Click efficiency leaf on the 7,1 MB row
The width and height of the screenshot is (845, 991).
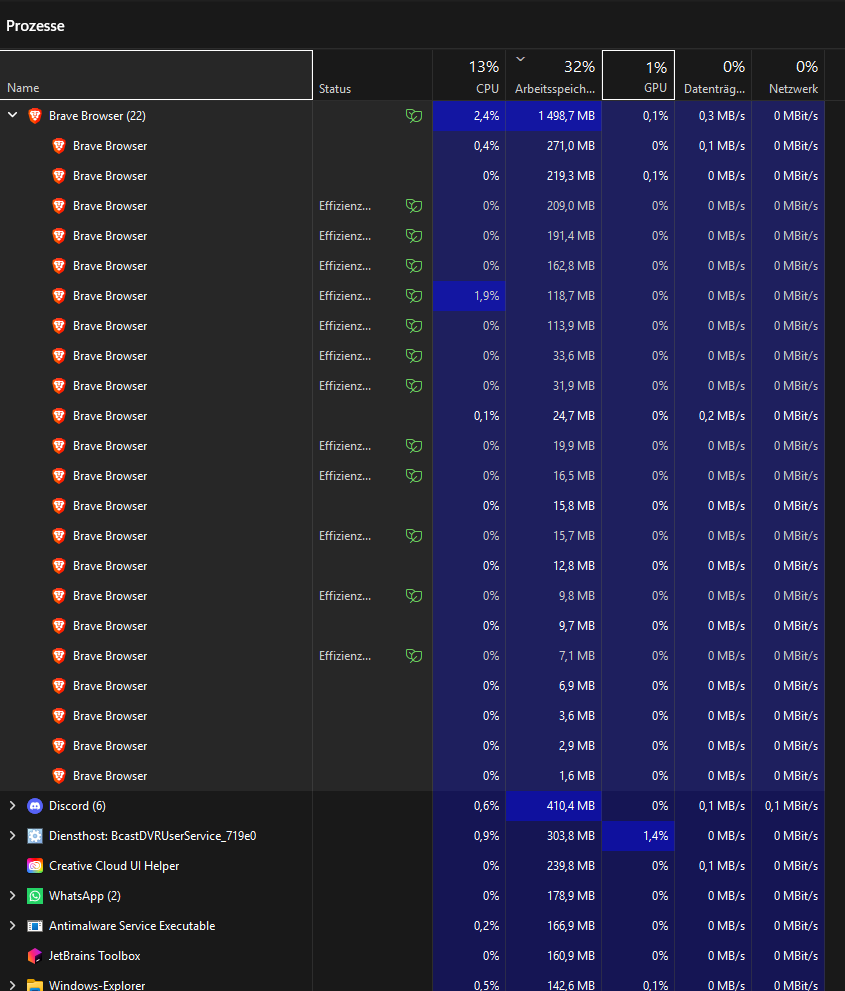pyautogui.click(x=414, y=656)
